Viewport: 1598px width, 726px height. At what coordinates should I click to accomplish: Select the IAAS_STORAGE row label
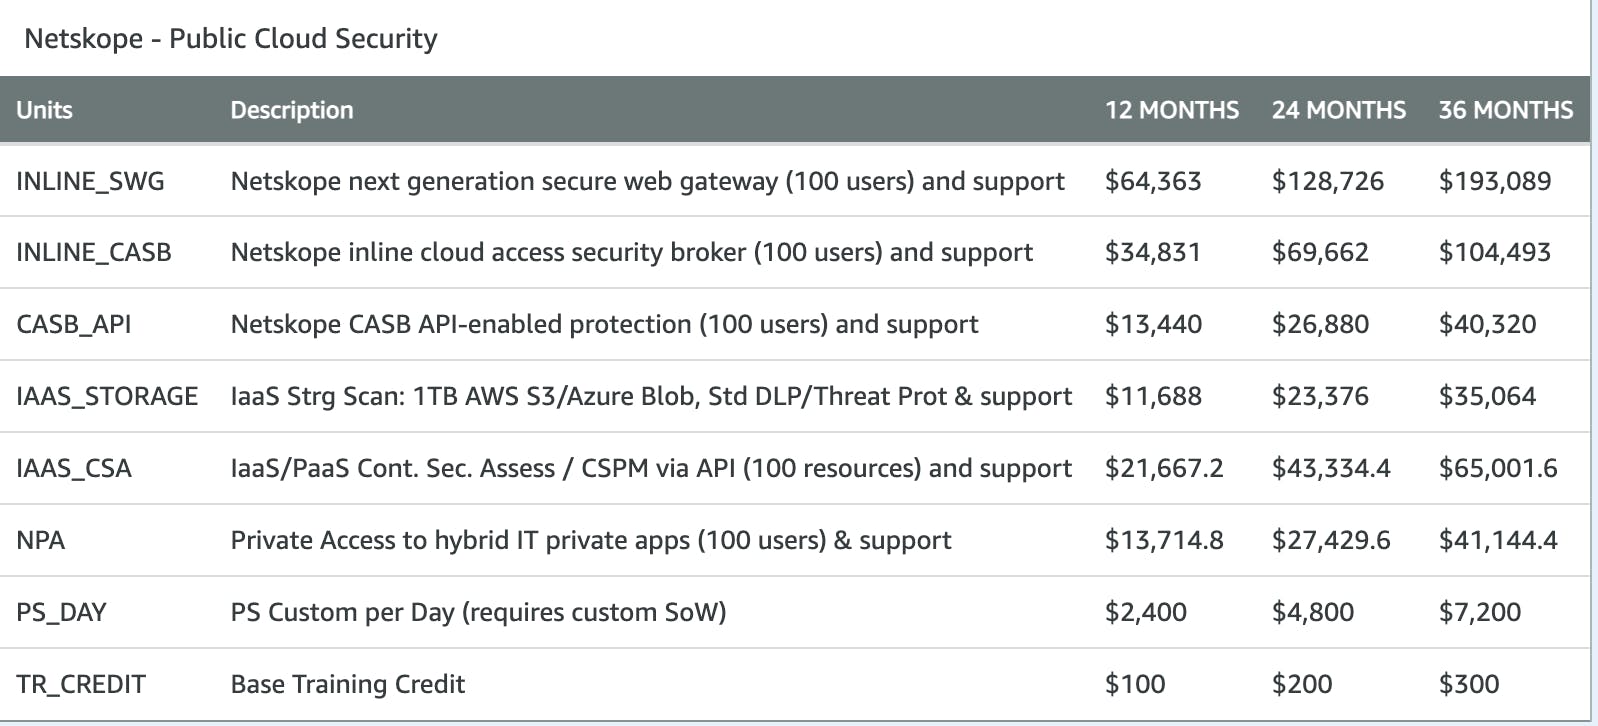pyautogui.click(x=107, y=396)
